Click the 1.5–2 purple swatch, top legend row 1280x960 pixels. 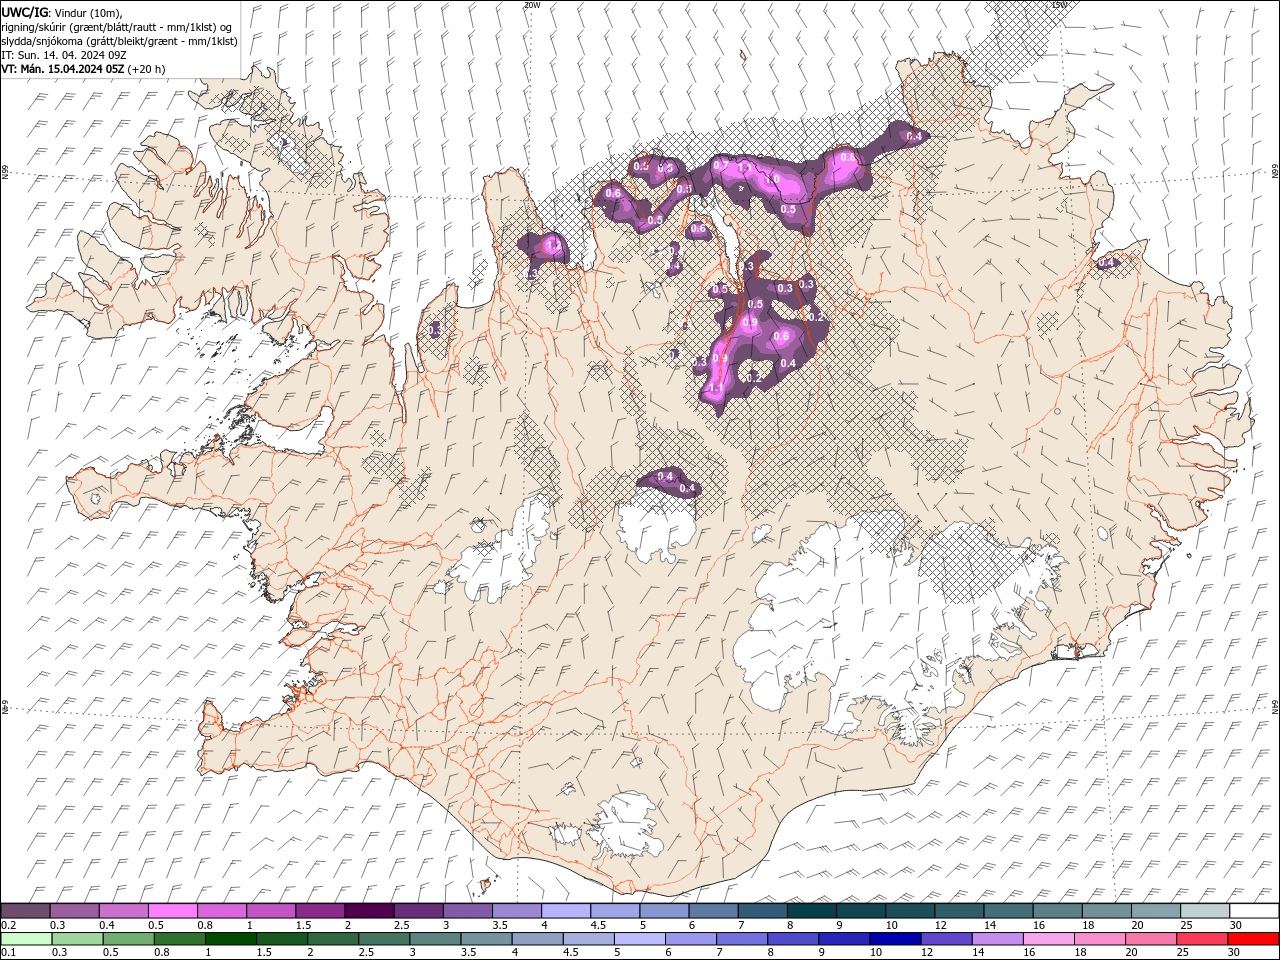click(320, 911)
